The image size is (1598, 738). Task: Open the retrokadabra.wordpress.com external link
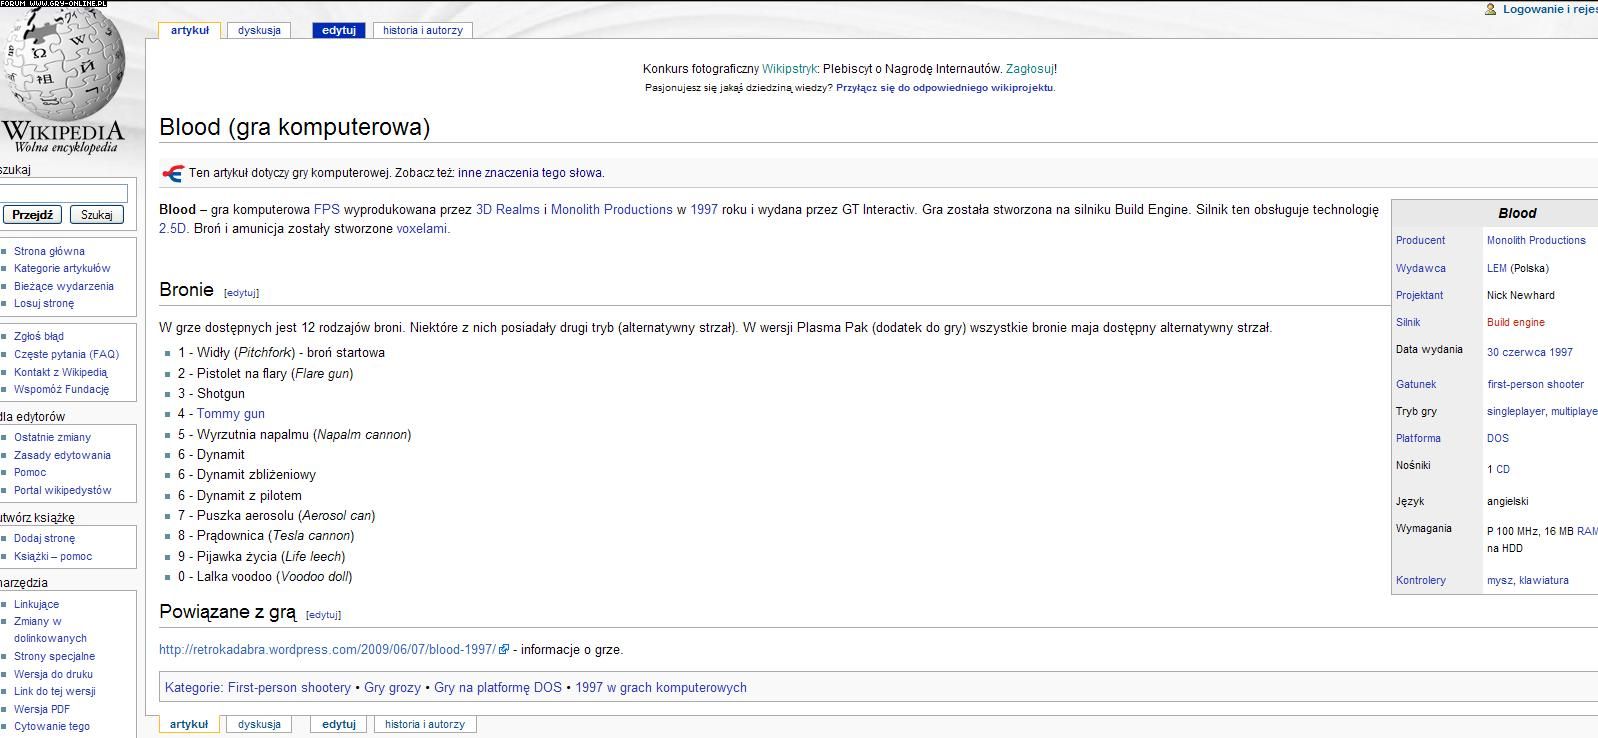(327, 650)
